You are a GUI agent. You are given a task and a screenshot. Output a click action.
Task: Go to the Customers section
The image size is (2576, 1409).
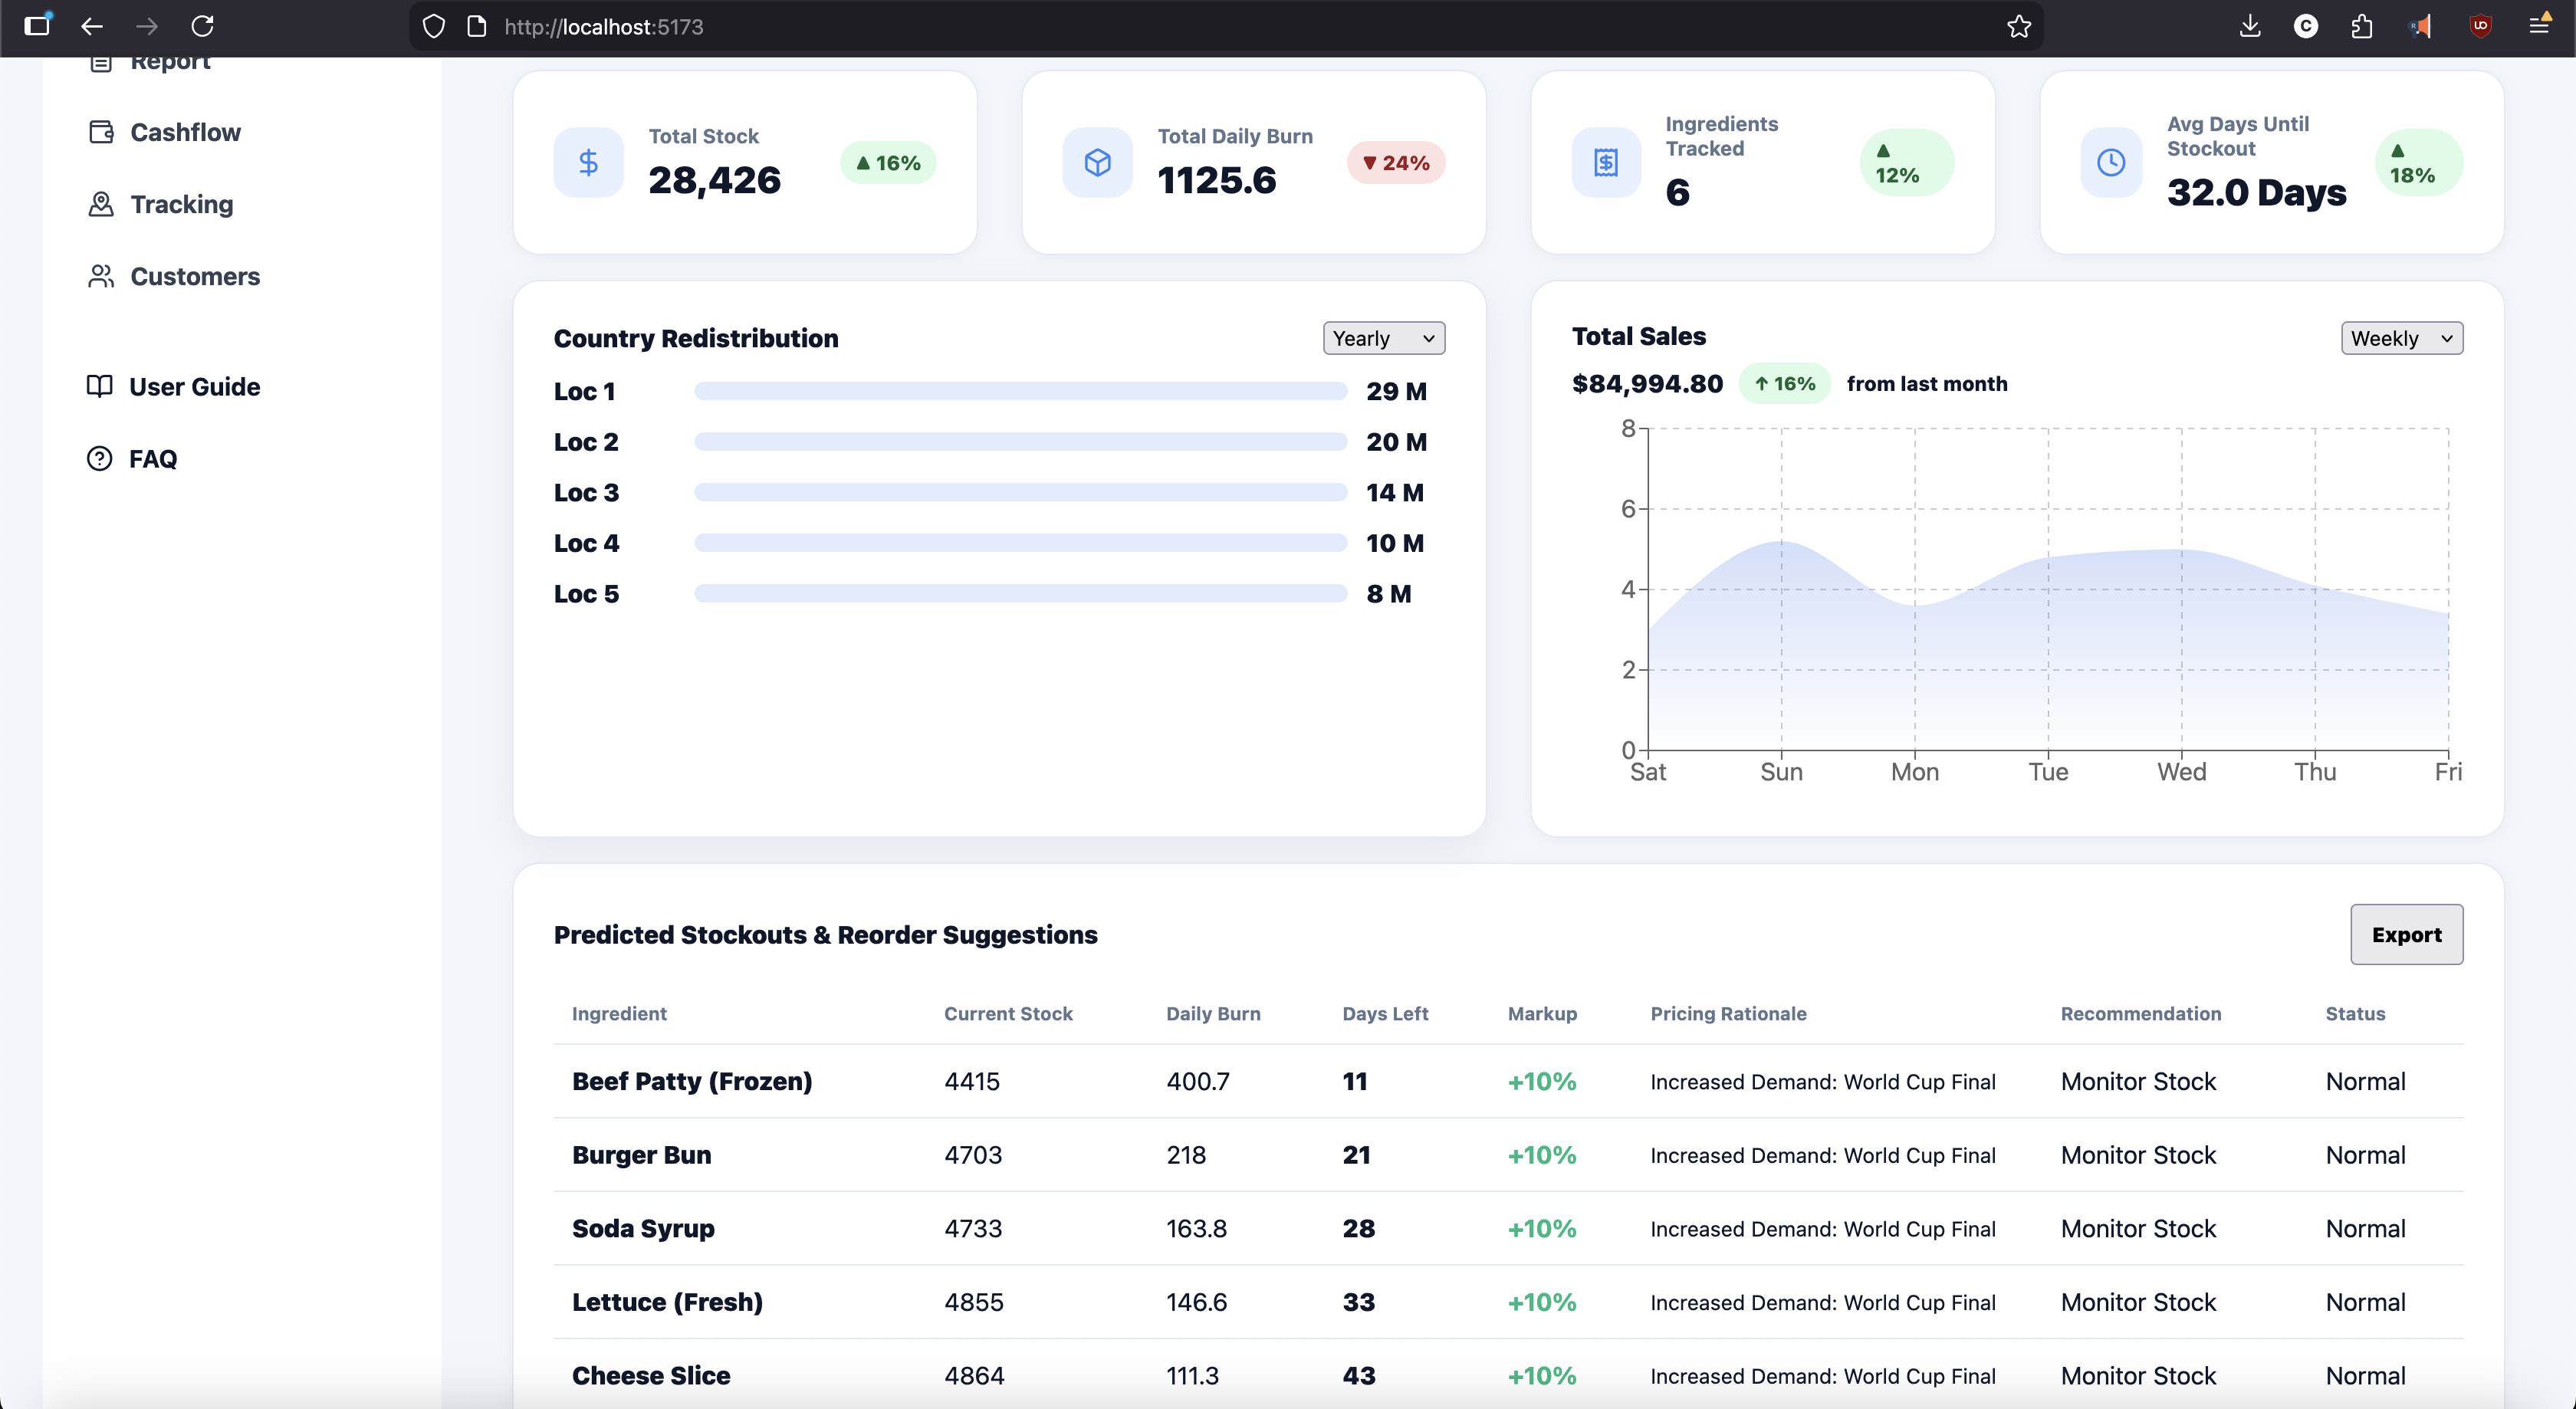195,276
